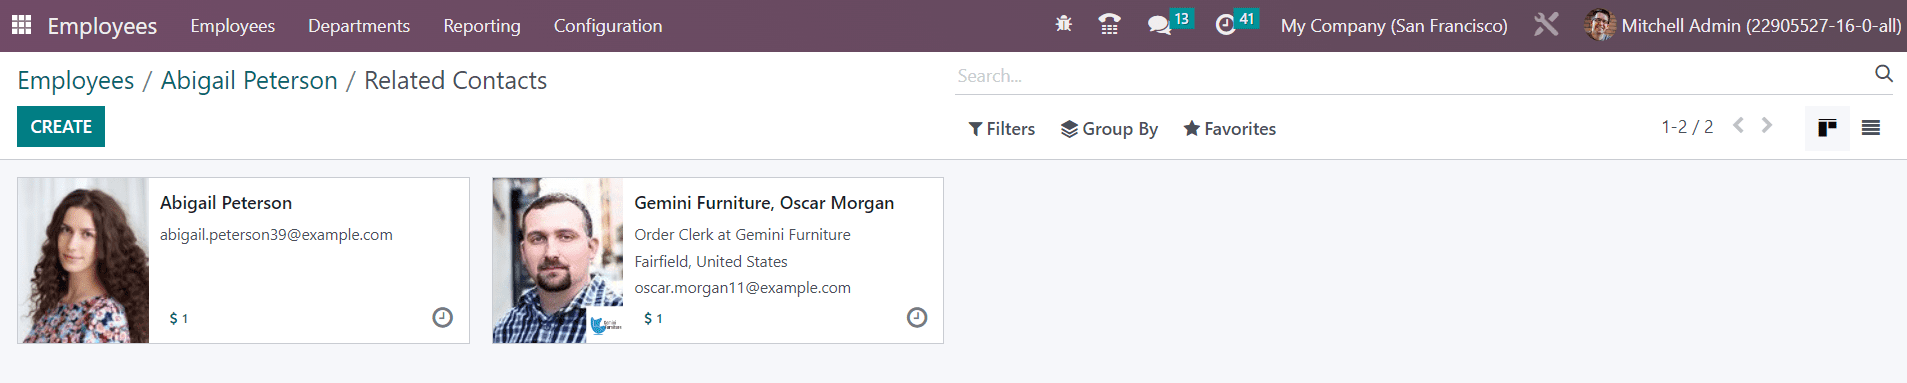Click the developer tools wrench icon
1907x383 pixels.
click(1546, 25)
